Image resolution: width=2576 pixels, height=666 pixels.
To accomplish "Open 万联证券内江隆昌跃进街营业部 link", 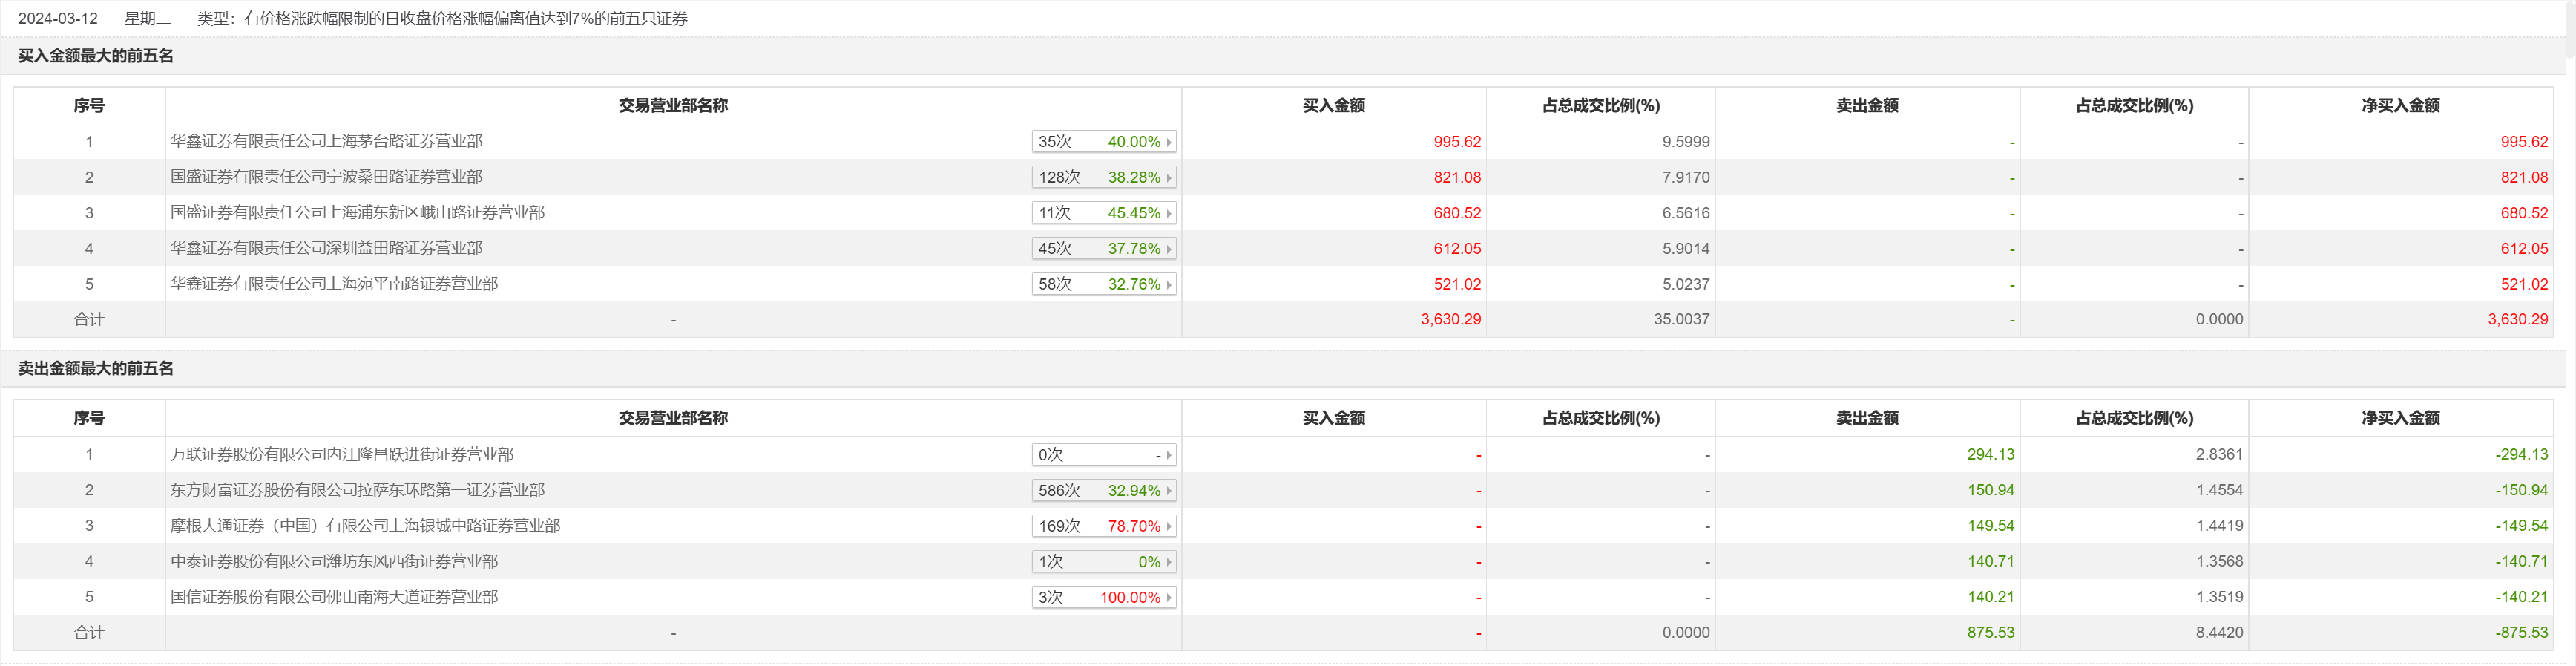I will coord(342,455).
